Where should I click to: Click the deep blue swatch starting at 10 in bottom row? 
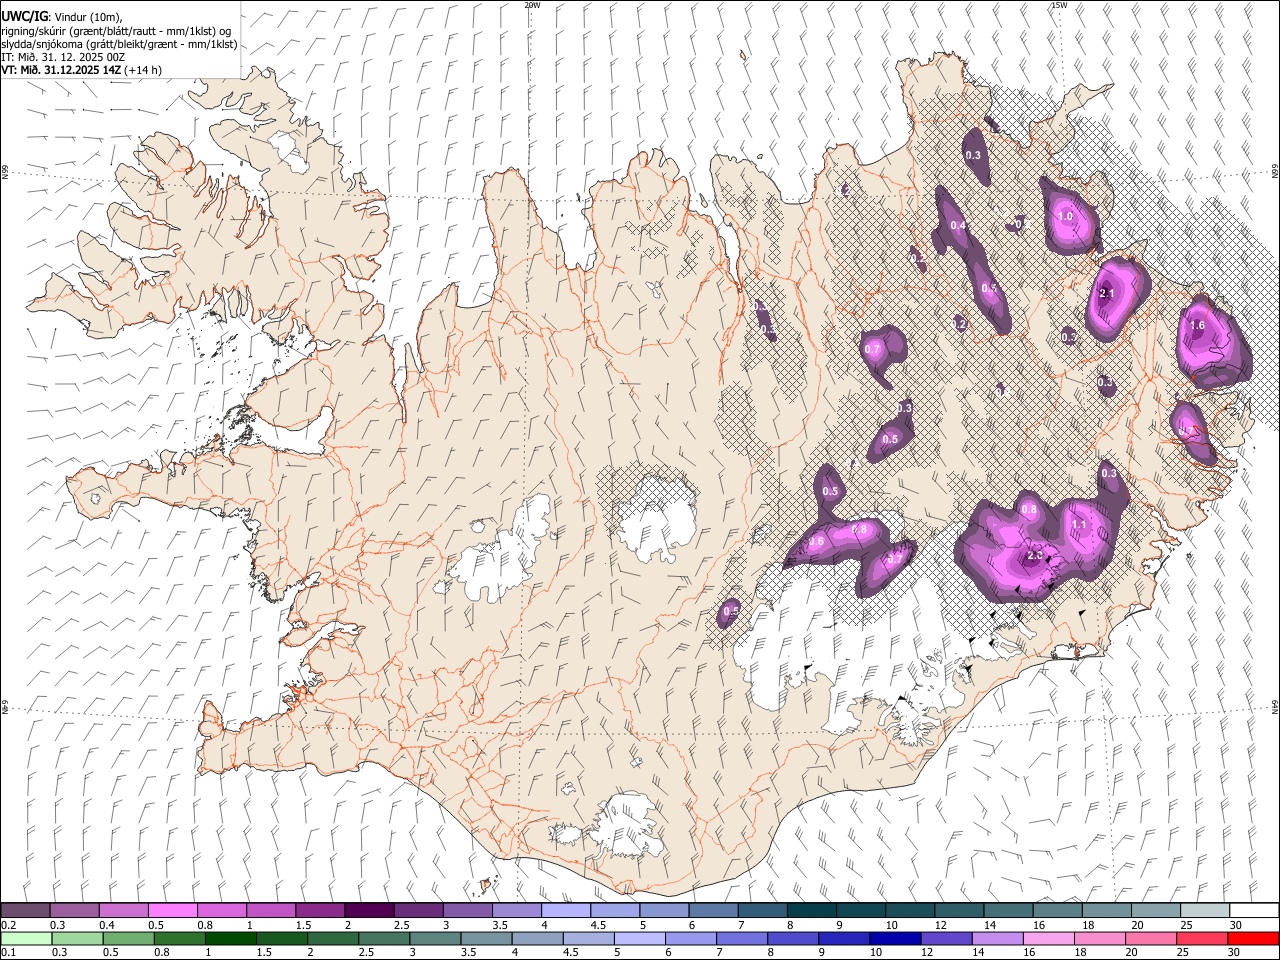pos(894,939)
